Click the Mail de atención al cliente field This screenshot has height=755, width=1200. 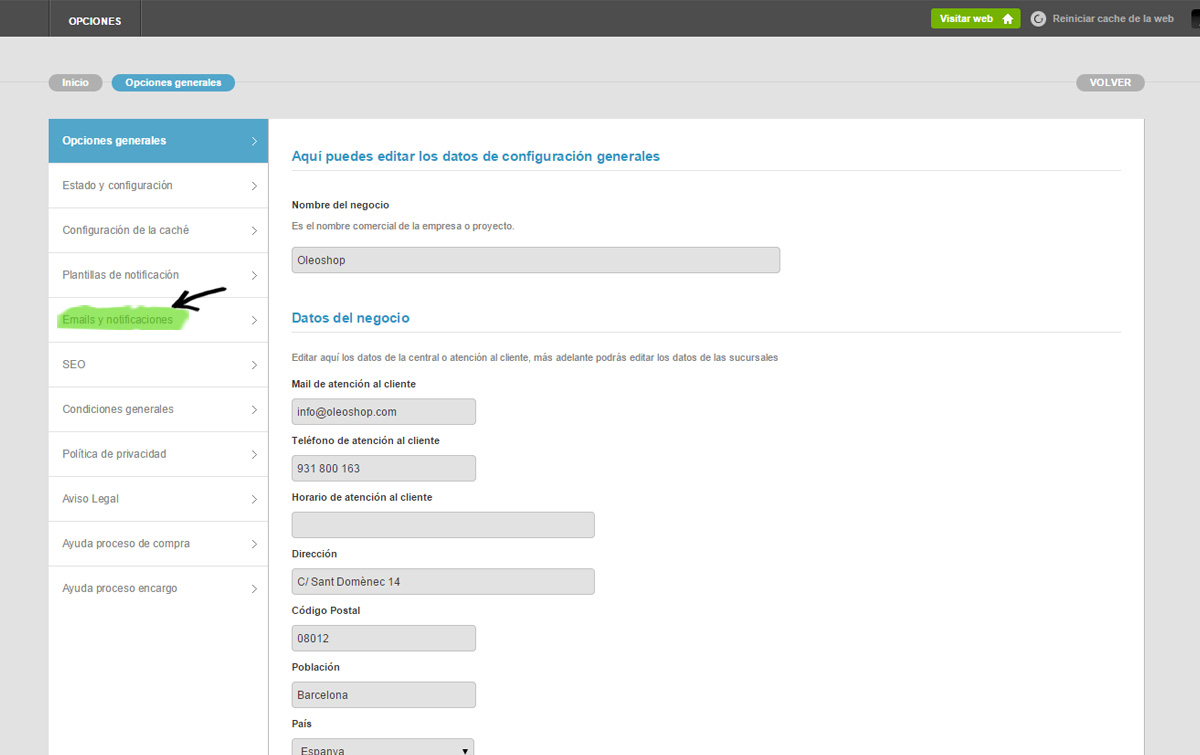pyautogui.click(x=384, y=412)
